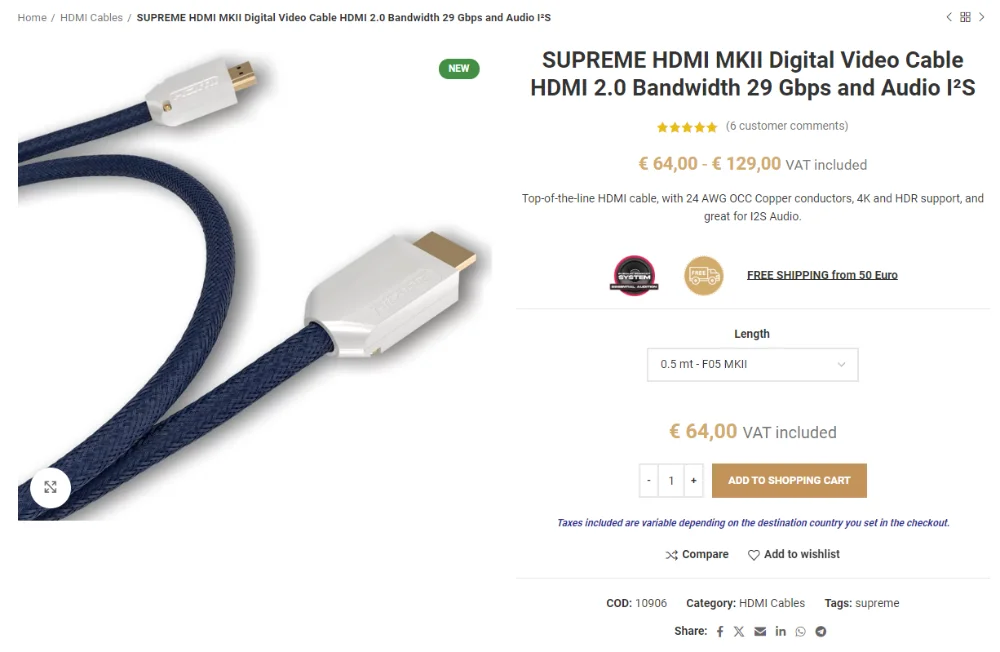Share product on Facebook

click(719, 632)
